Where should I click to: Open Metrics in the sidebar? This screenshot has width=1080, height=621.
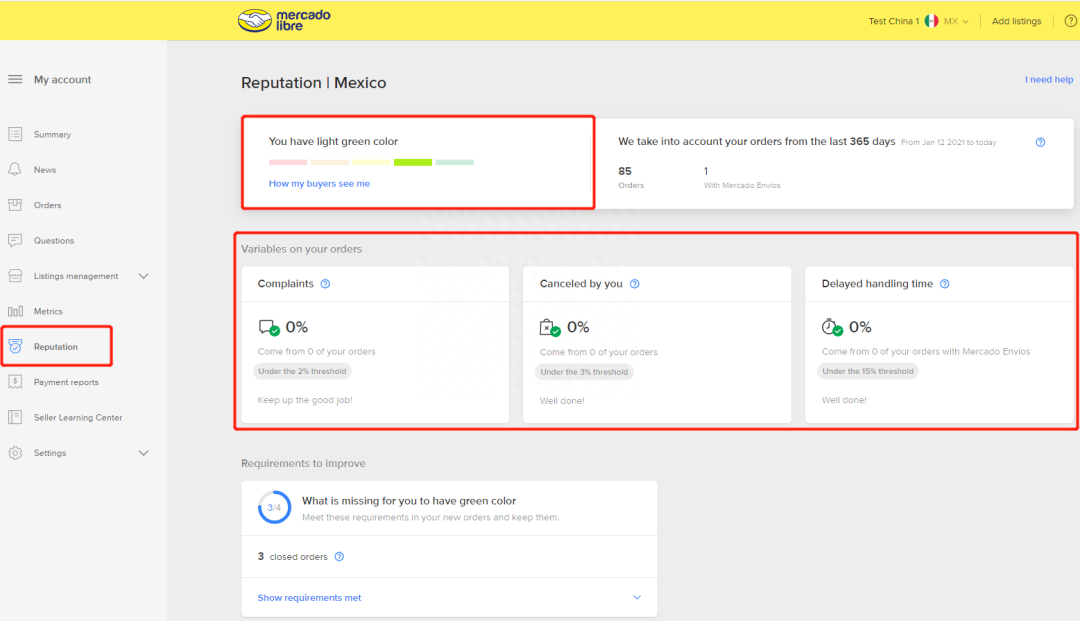point(48,311)
